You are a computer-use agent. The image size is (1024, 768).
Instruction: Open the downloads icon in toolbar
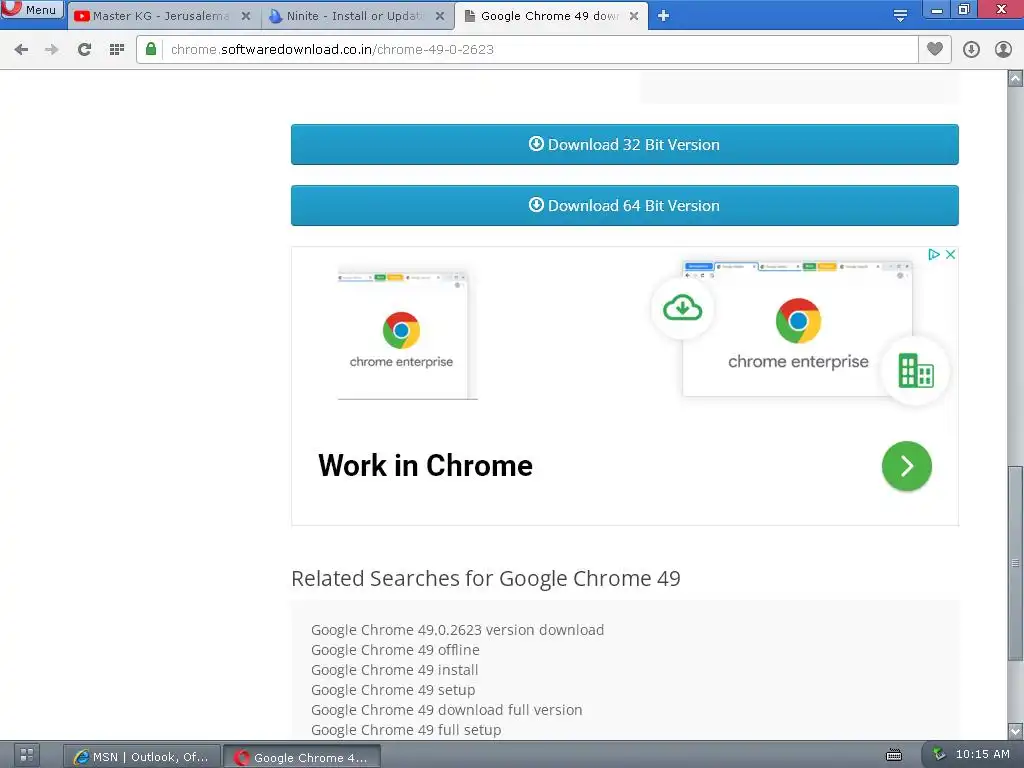point(971,50)
